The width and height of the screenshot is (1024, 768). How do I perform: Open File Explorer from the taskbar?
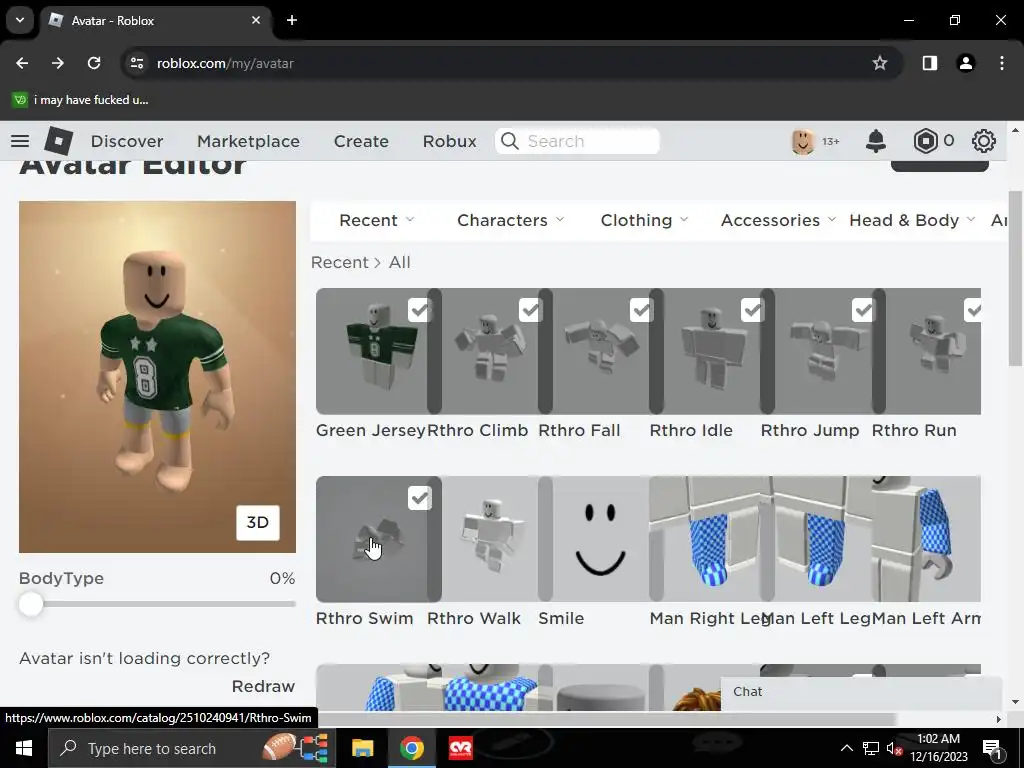(362, 748)
